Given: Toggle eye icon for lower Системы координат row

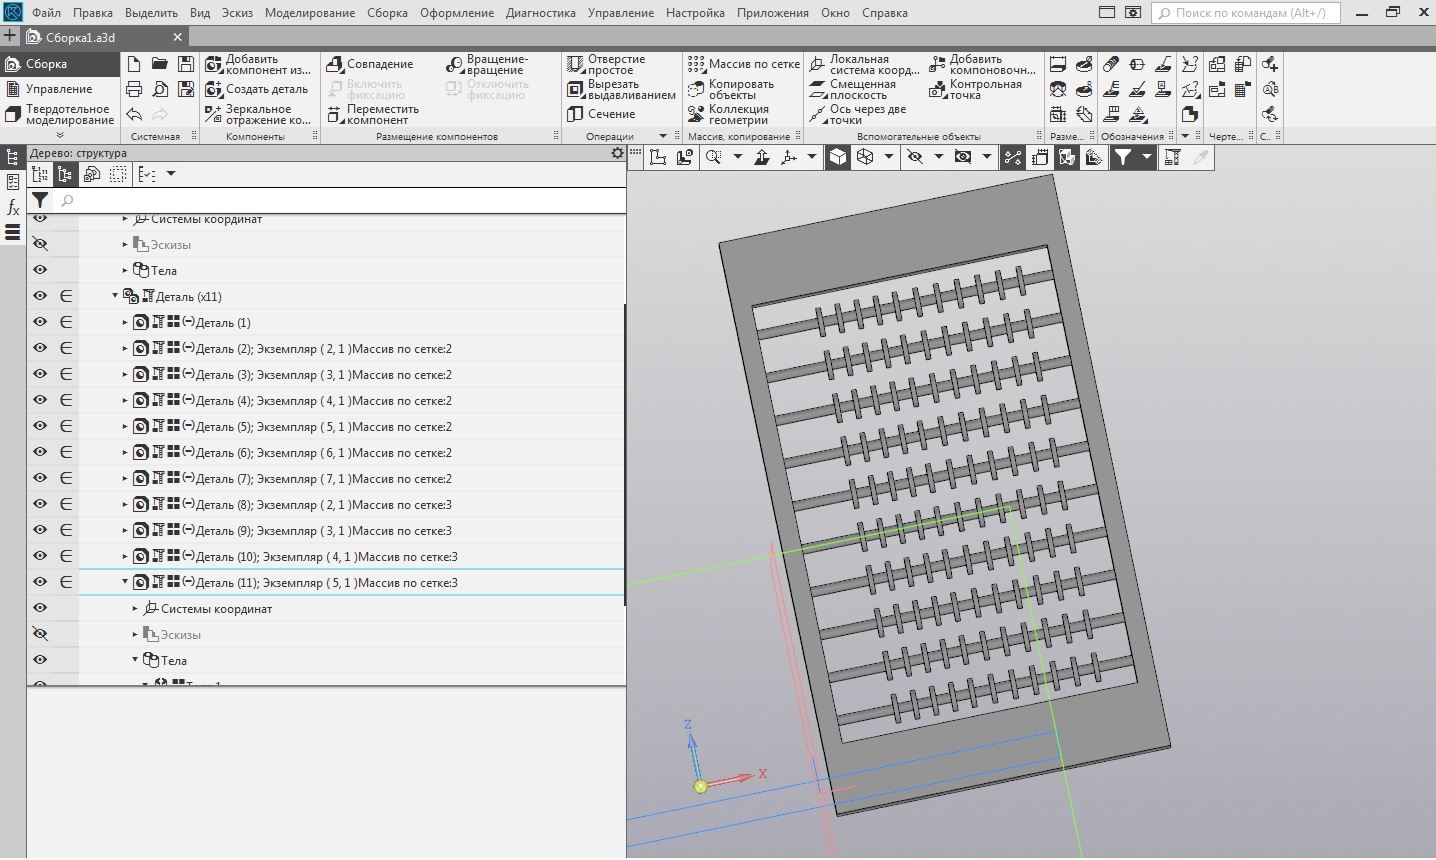Looking at the screenshot, I should 40,608.
